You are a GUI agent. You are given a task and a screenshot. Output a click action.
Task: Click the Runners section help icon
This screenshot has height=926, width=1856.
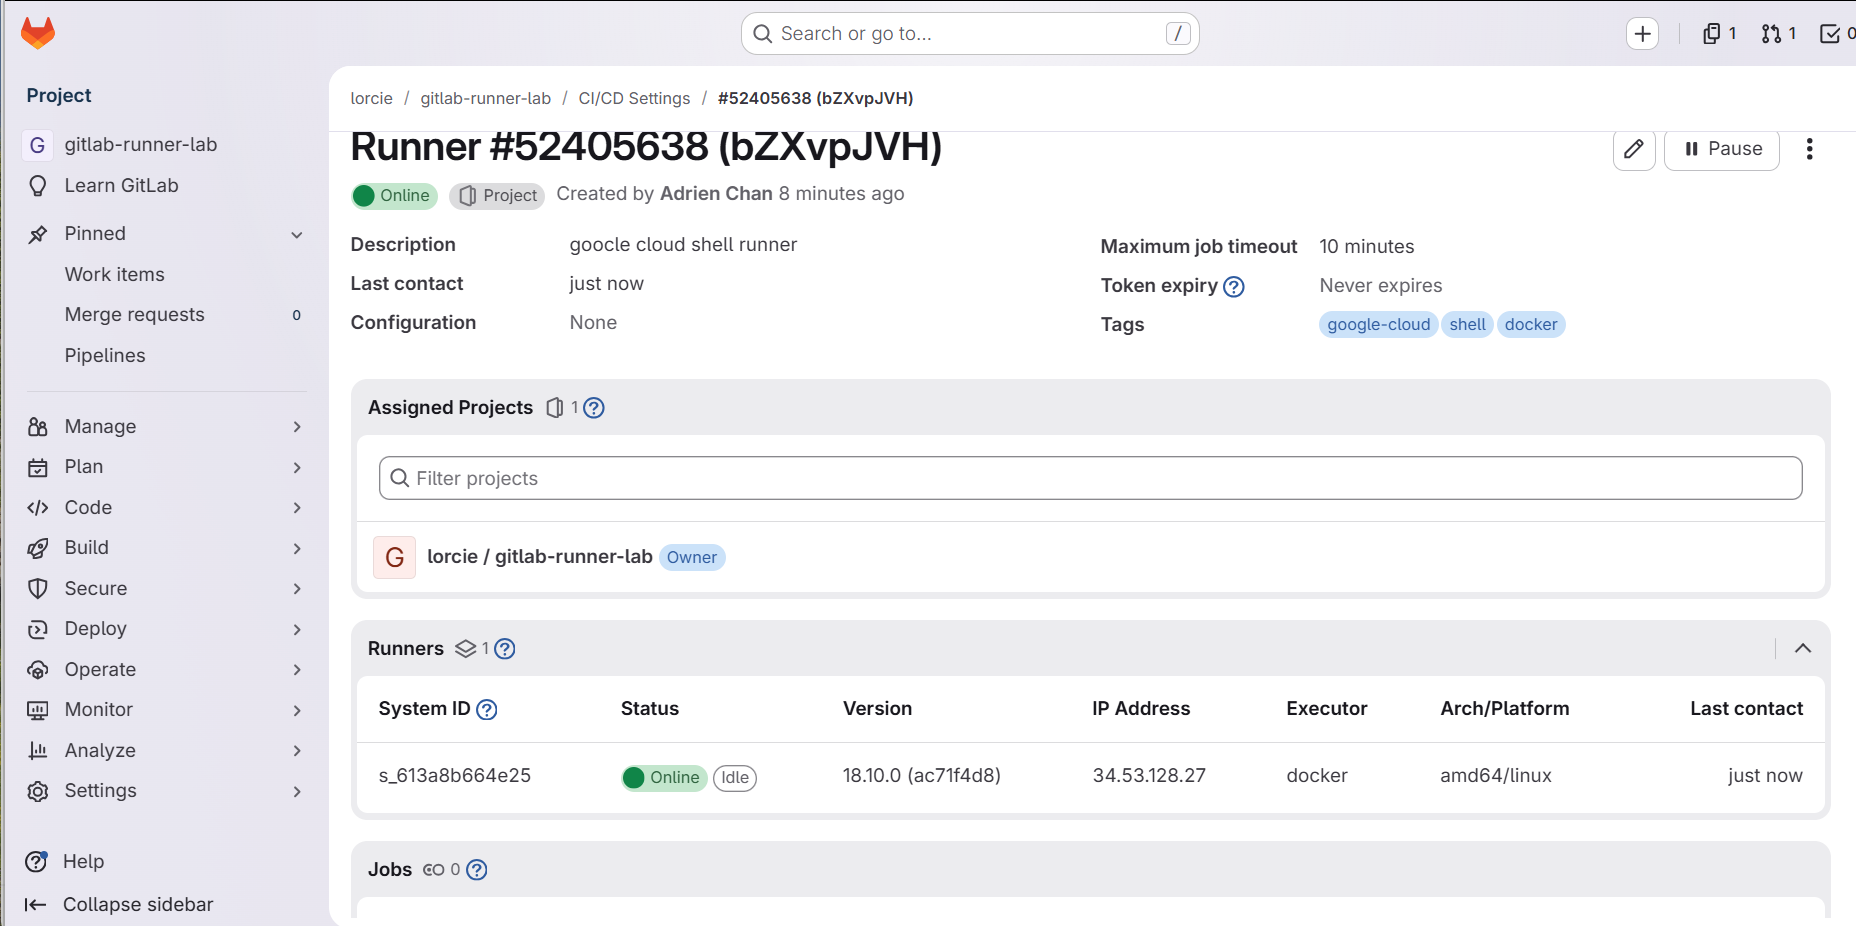(505, 649)
